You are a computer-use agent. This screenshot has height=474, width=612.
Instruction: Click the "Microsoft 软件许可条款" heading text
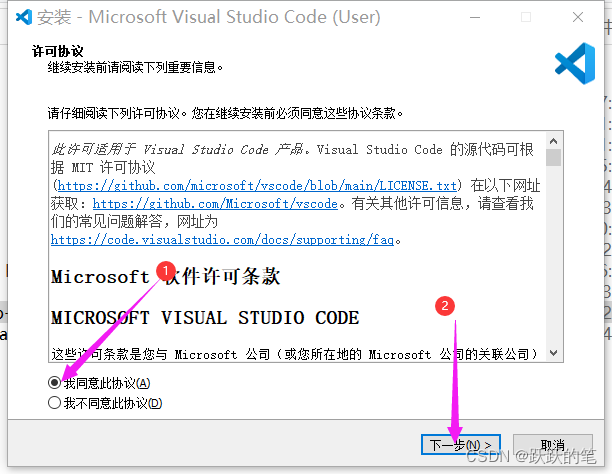tap(165, 276)
